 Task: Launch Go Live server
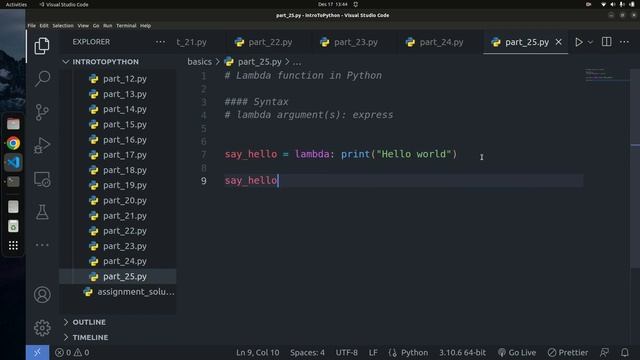pos(517,353)
